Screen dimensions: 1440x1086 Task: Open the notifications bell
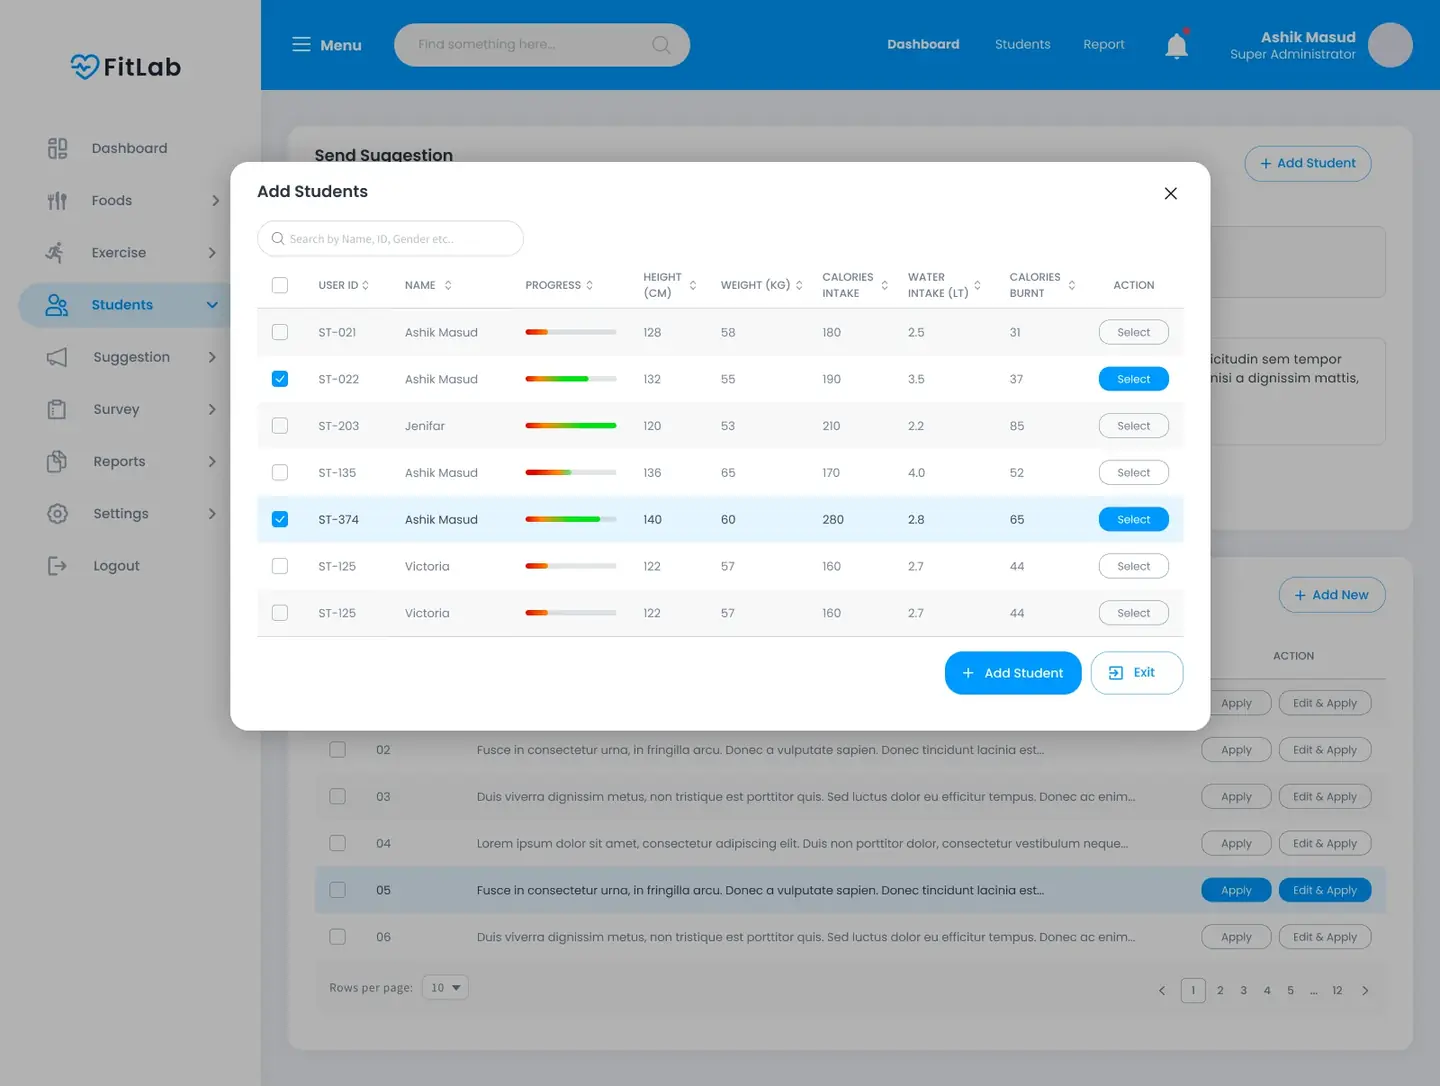tap(1177, 45)
